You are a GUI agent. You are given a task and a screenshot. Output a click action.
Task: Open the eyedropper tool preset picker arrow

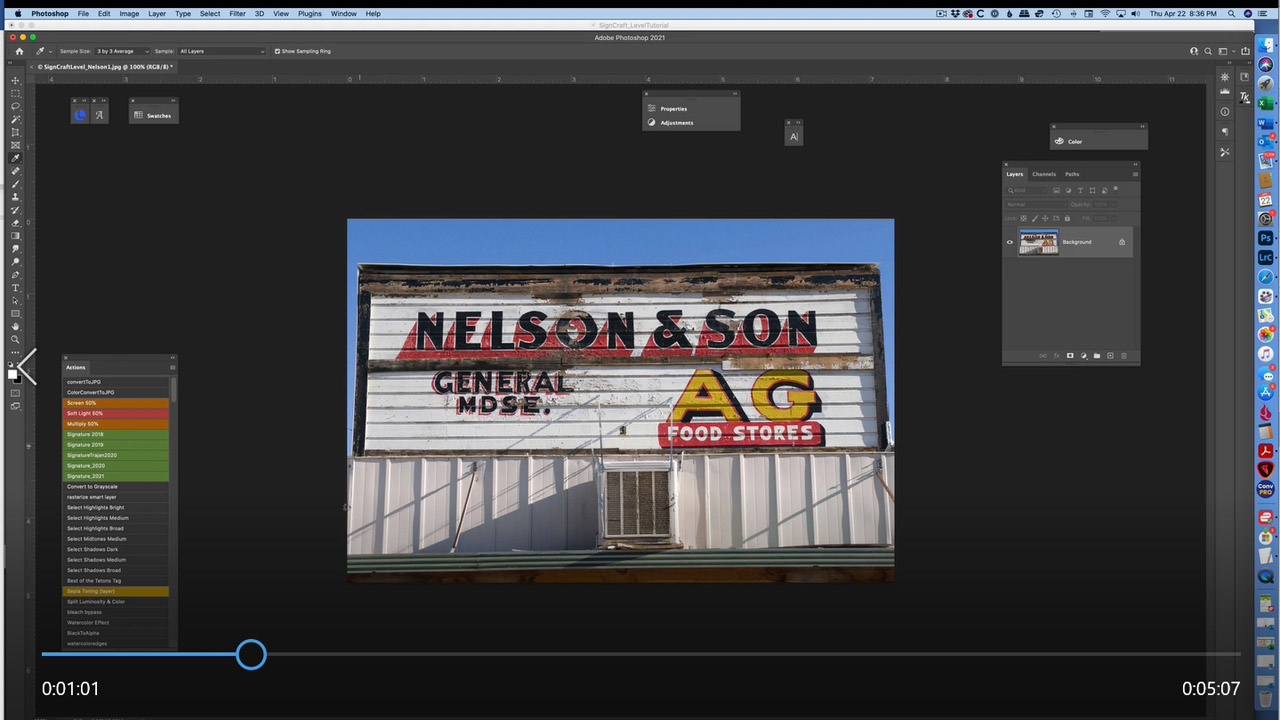(x=51, y=51)
